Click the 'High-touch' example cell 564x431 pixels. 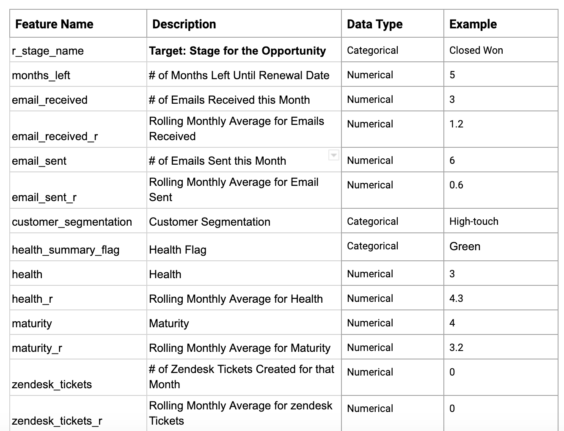point(501,221)
